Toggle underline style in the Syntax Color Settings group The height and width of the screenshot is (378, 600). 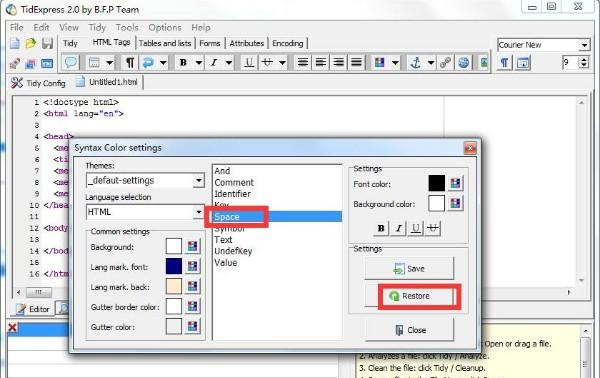416,228
